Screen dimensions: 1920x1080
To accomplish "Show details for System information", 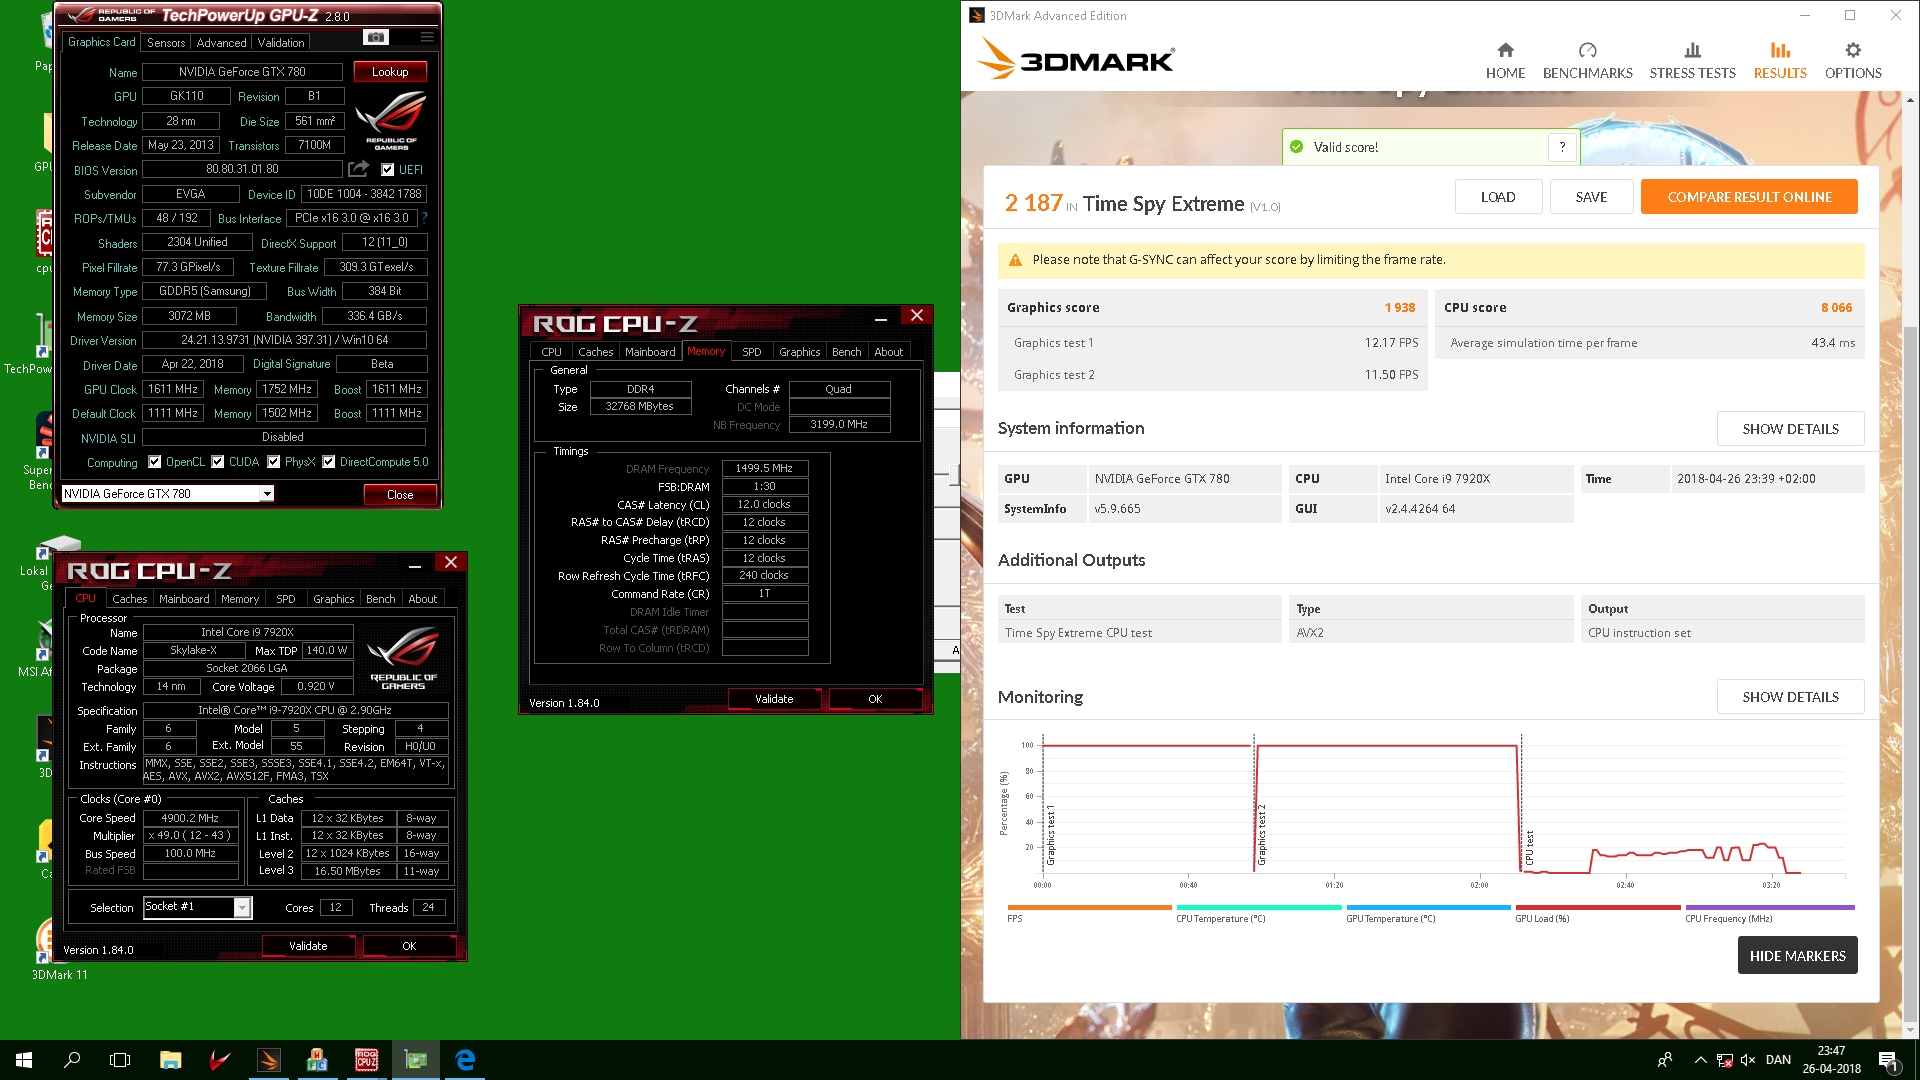I will coord(1790,429).
